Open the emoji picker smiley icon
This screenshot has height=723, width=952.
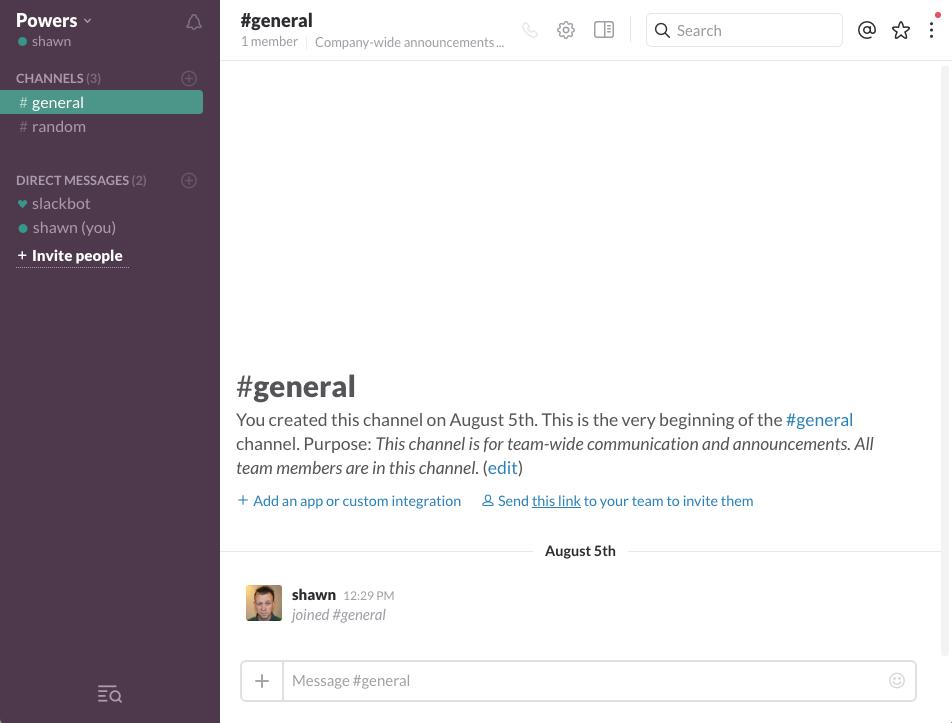pyautogui.click(x=897, y=681)
